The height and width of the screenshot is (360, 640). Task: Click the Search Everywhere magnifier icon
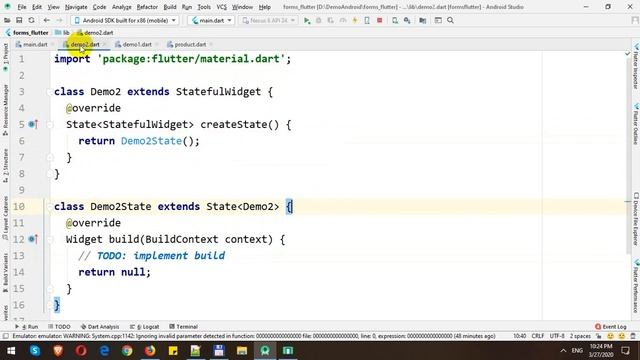450,20
